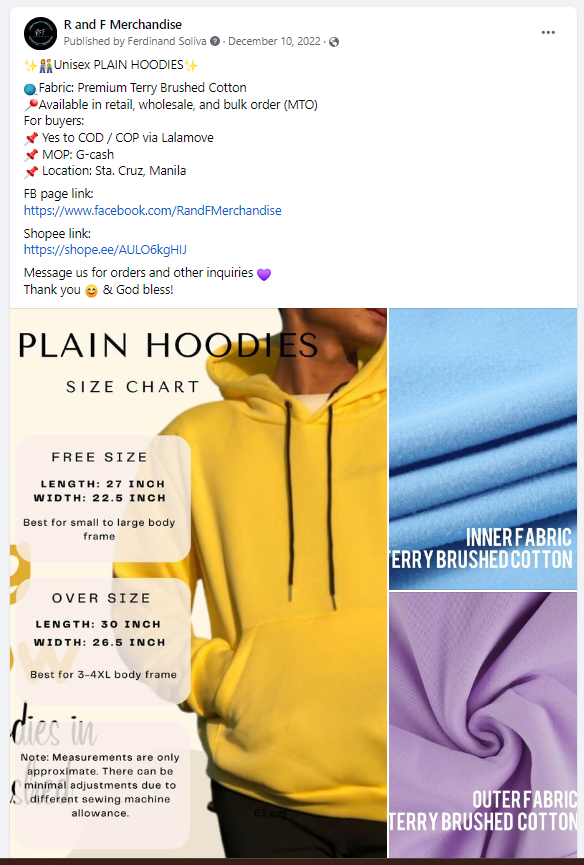The width and height of the screenshot is (584, 865).
Task: Click the sparkles emoji before Unisex PLAIN HOODIES
Action: click(30, 66)
